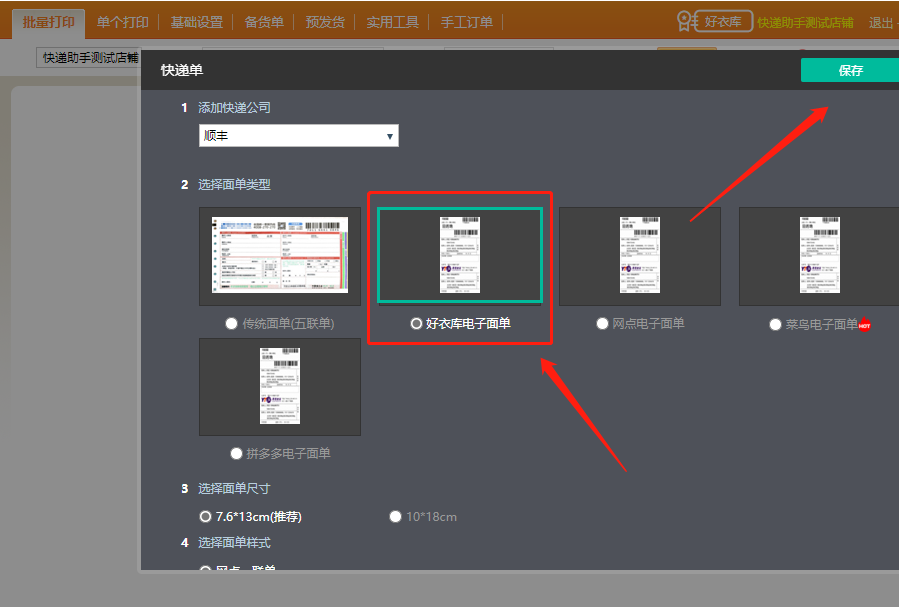
Task: Click the 快递助手测试店铺 store selector field
Action: 89,58
